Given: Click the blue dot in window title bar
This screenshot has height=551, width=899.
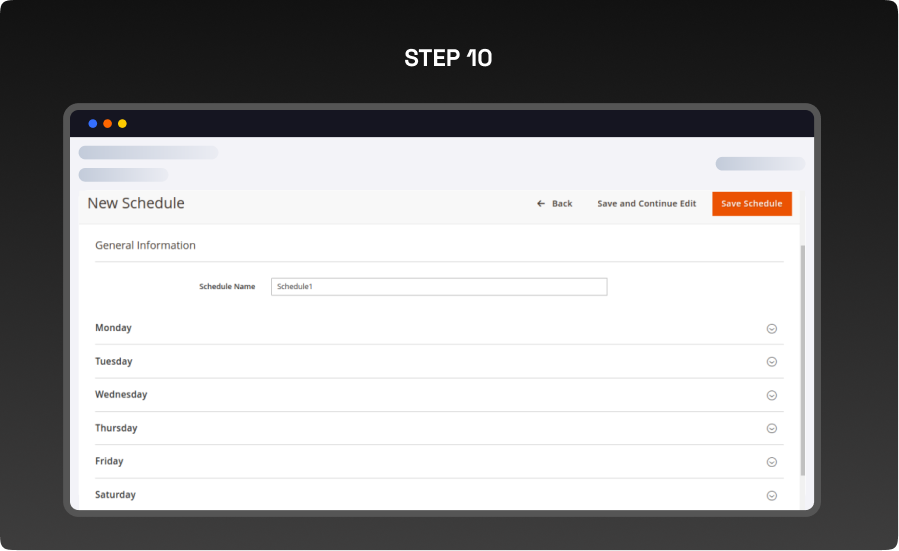Looking at the screenshot, I should pyautogui.click(x=93, y=124).
